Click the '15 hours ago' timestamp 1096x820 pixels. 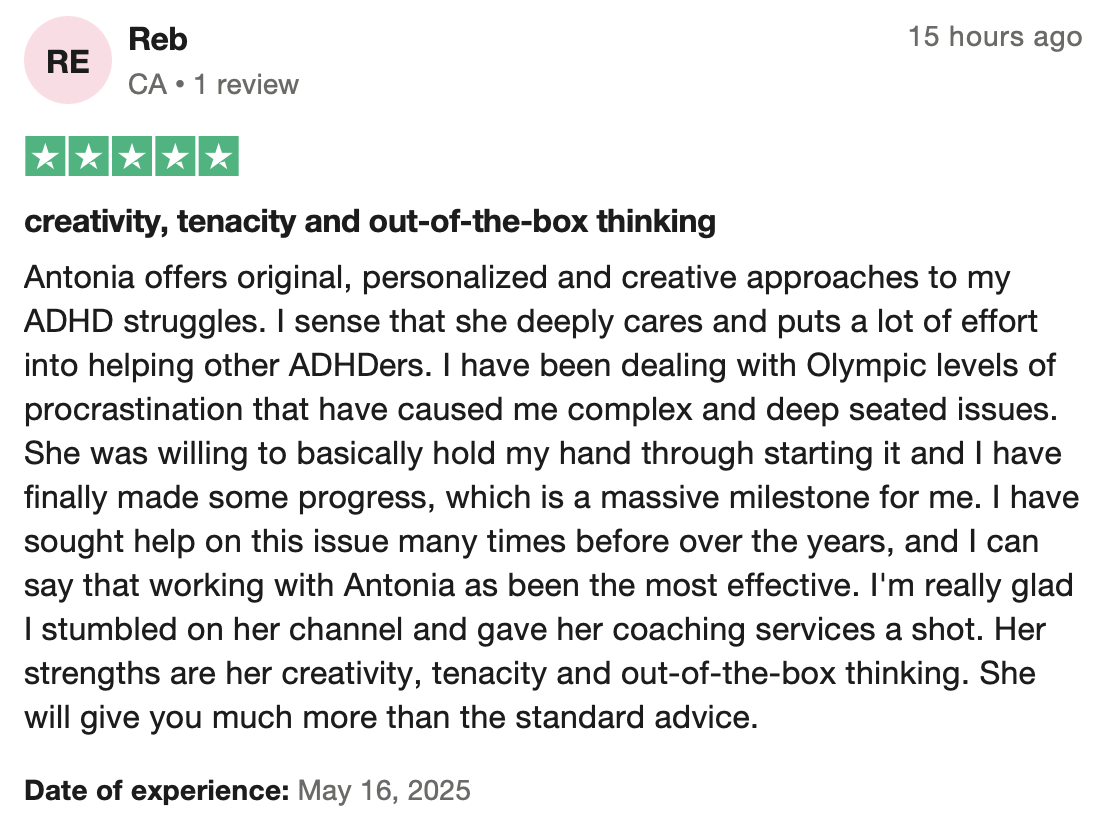click(994, 37)
